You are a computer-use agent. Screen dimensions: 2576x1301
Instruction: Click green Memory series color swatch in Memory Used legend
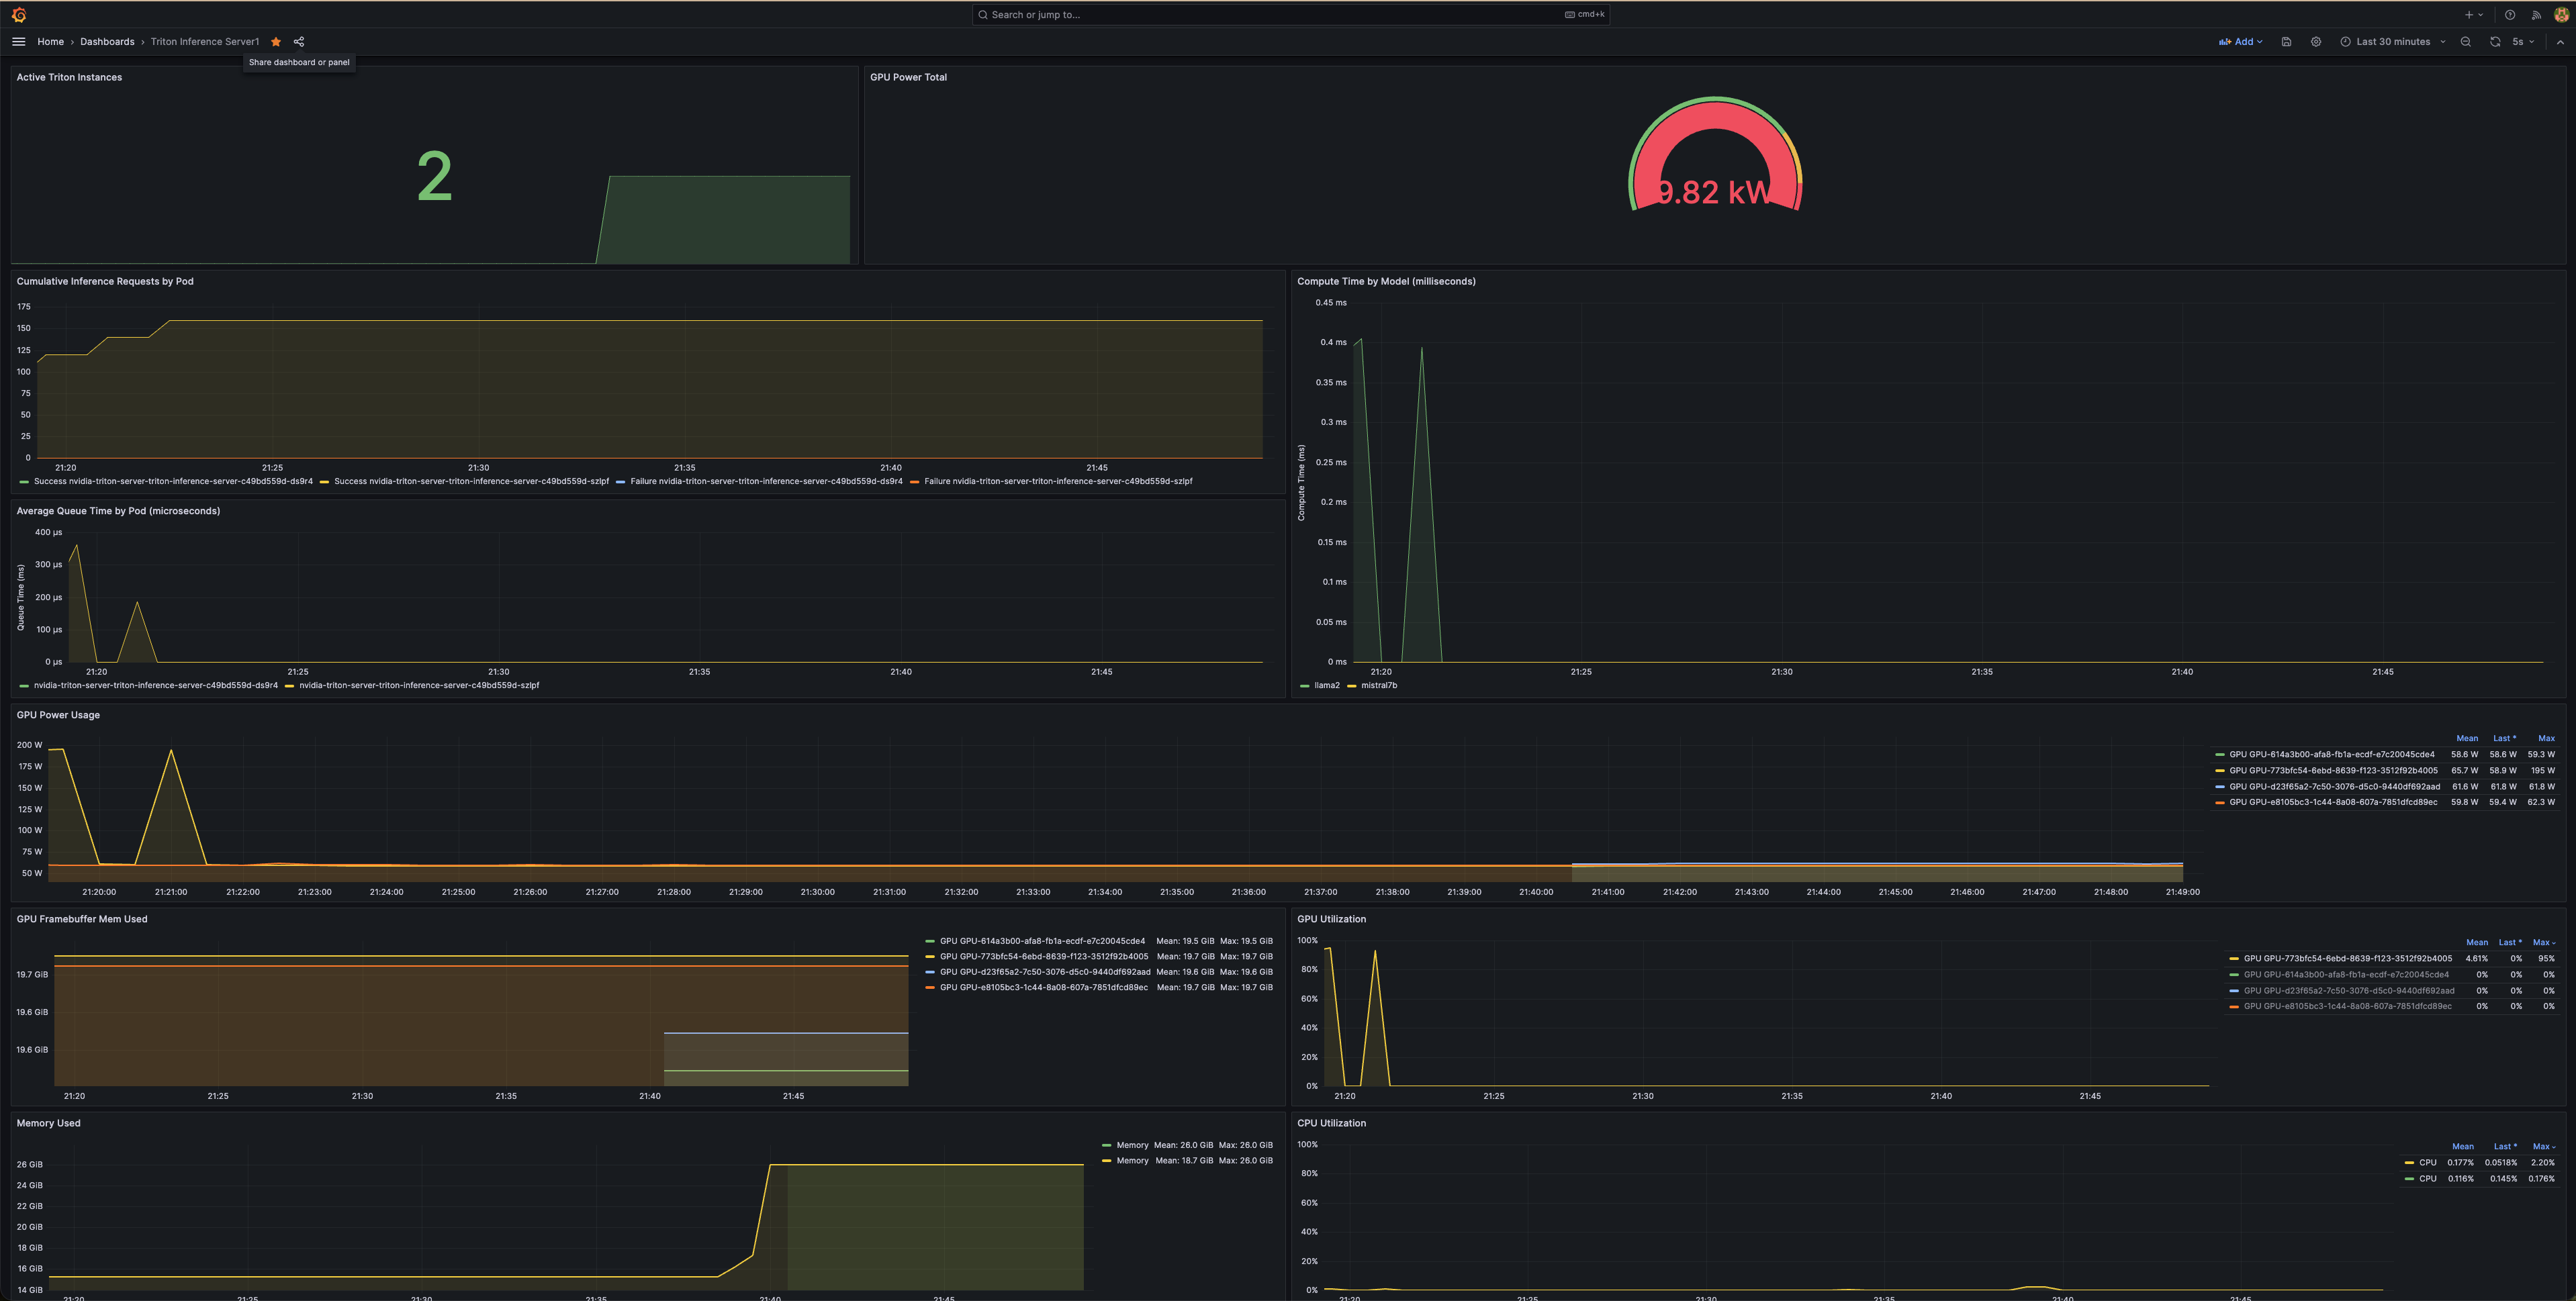click(1106, 1146)
